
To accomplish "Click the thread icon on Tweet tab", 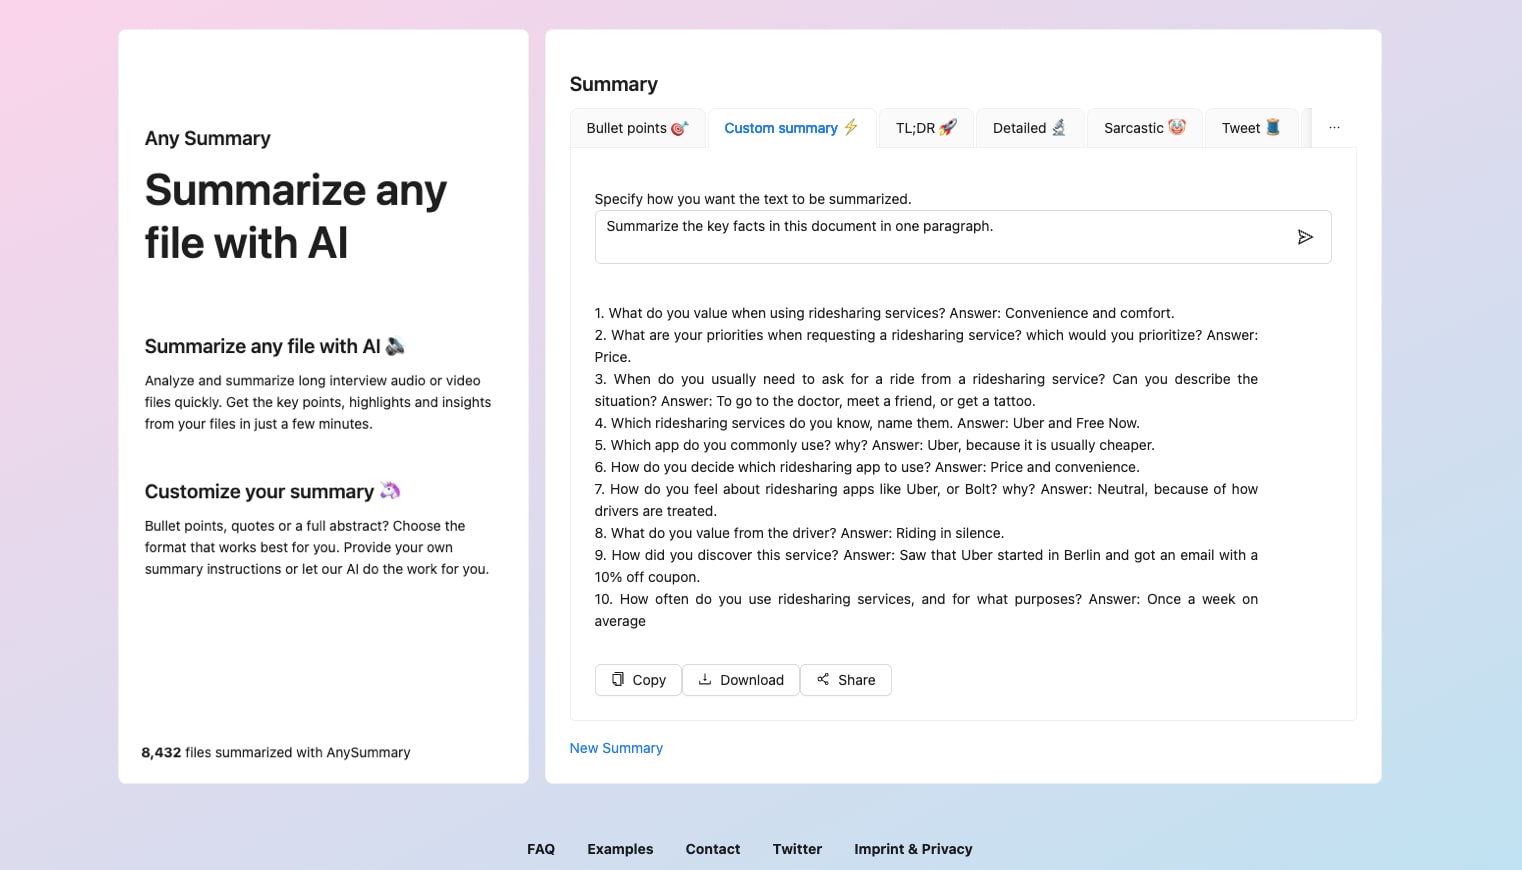I will pyautogui.click(x=1271, y=127).
